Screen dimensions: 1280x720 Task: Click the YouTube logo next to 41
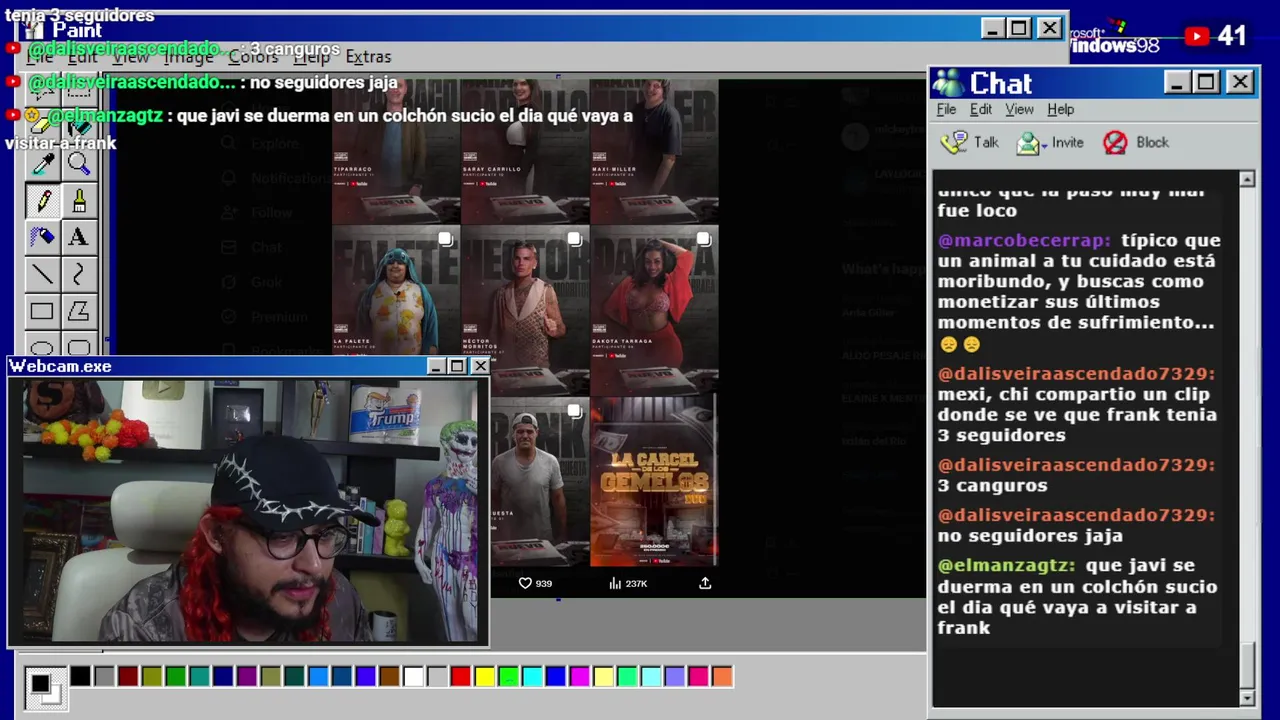click(1196, 37)
